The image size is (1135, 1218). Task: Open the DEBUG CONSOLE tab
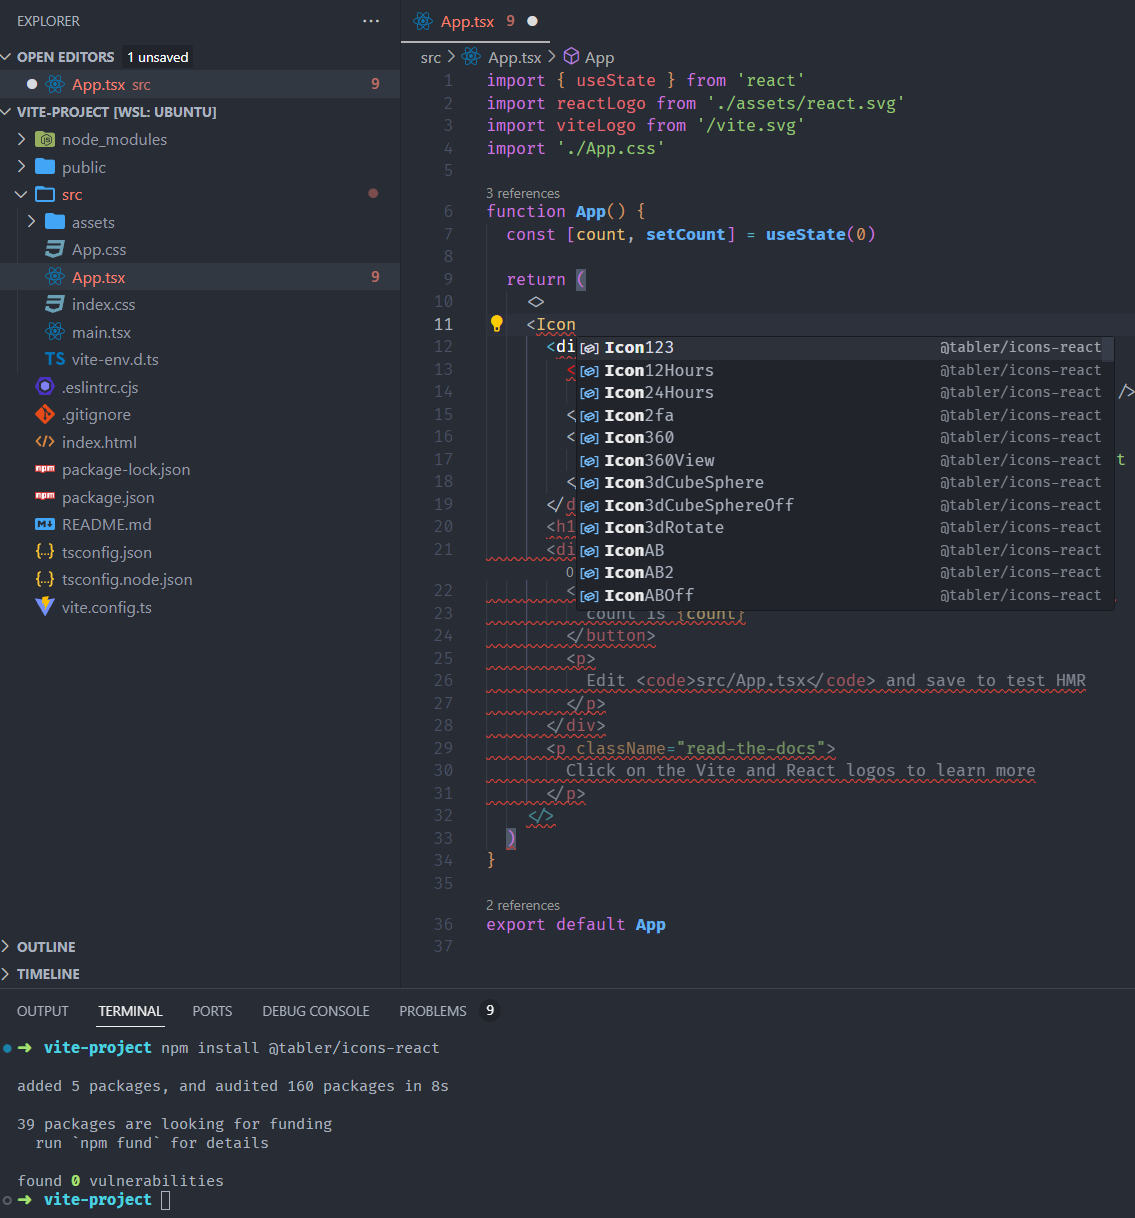click(x=316, y=1010)
